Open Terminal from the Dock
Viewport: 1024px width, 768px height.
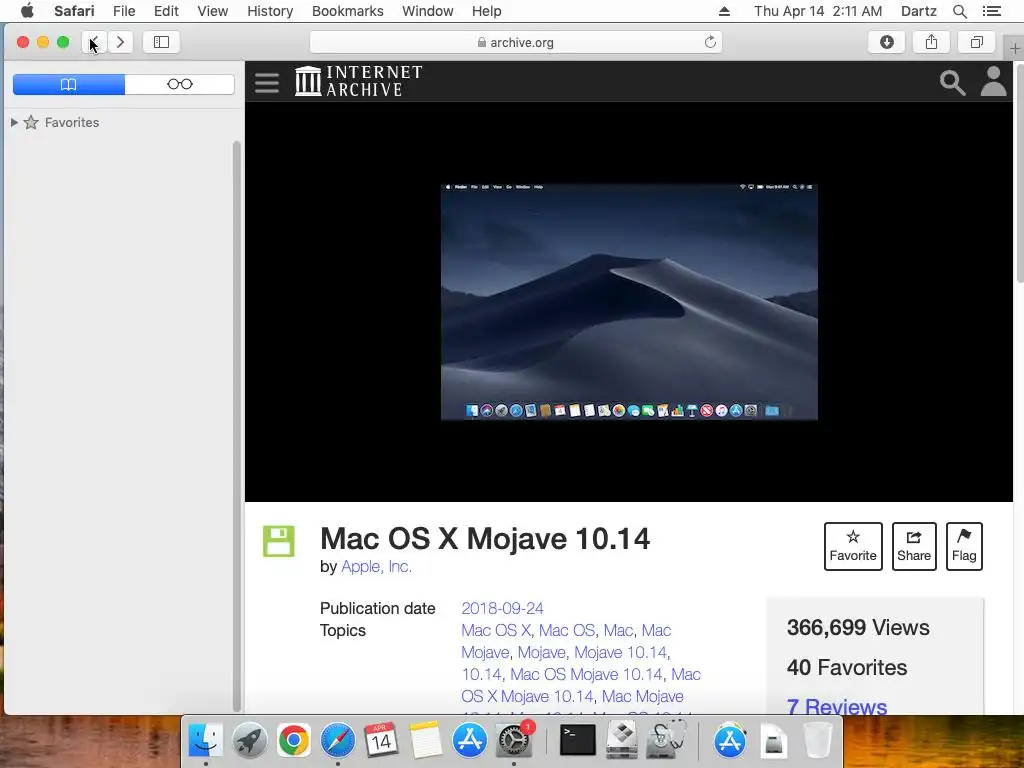[578, 741]
